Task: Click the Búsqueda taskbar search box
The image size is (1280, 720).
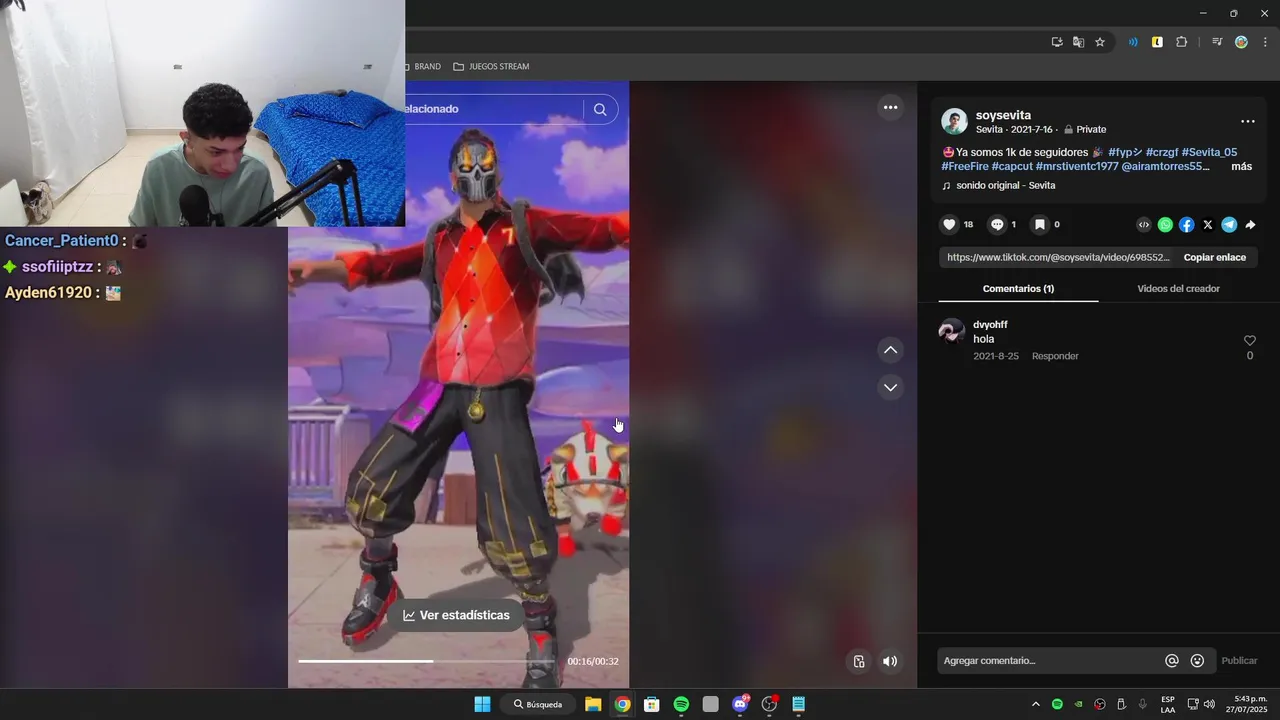Action: (538, 704)
